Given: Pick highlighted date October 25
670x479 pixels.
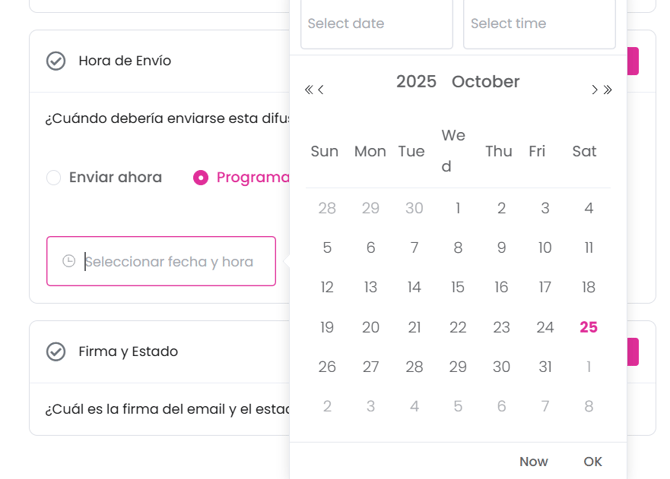Looking at the screenshot, I should pyautogui.click(x=588, y=327).
